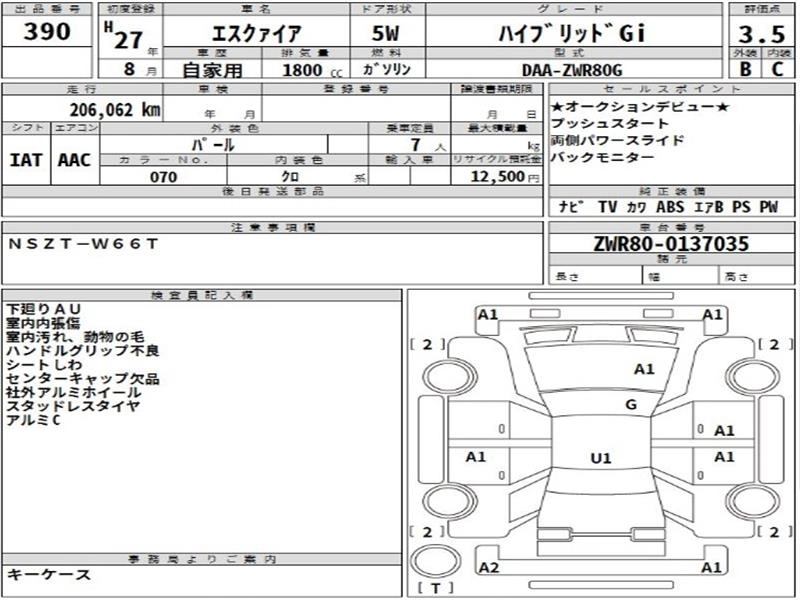
Task: Click the front-right wheel circle in the diagram
Action: (x=752, y=377)
